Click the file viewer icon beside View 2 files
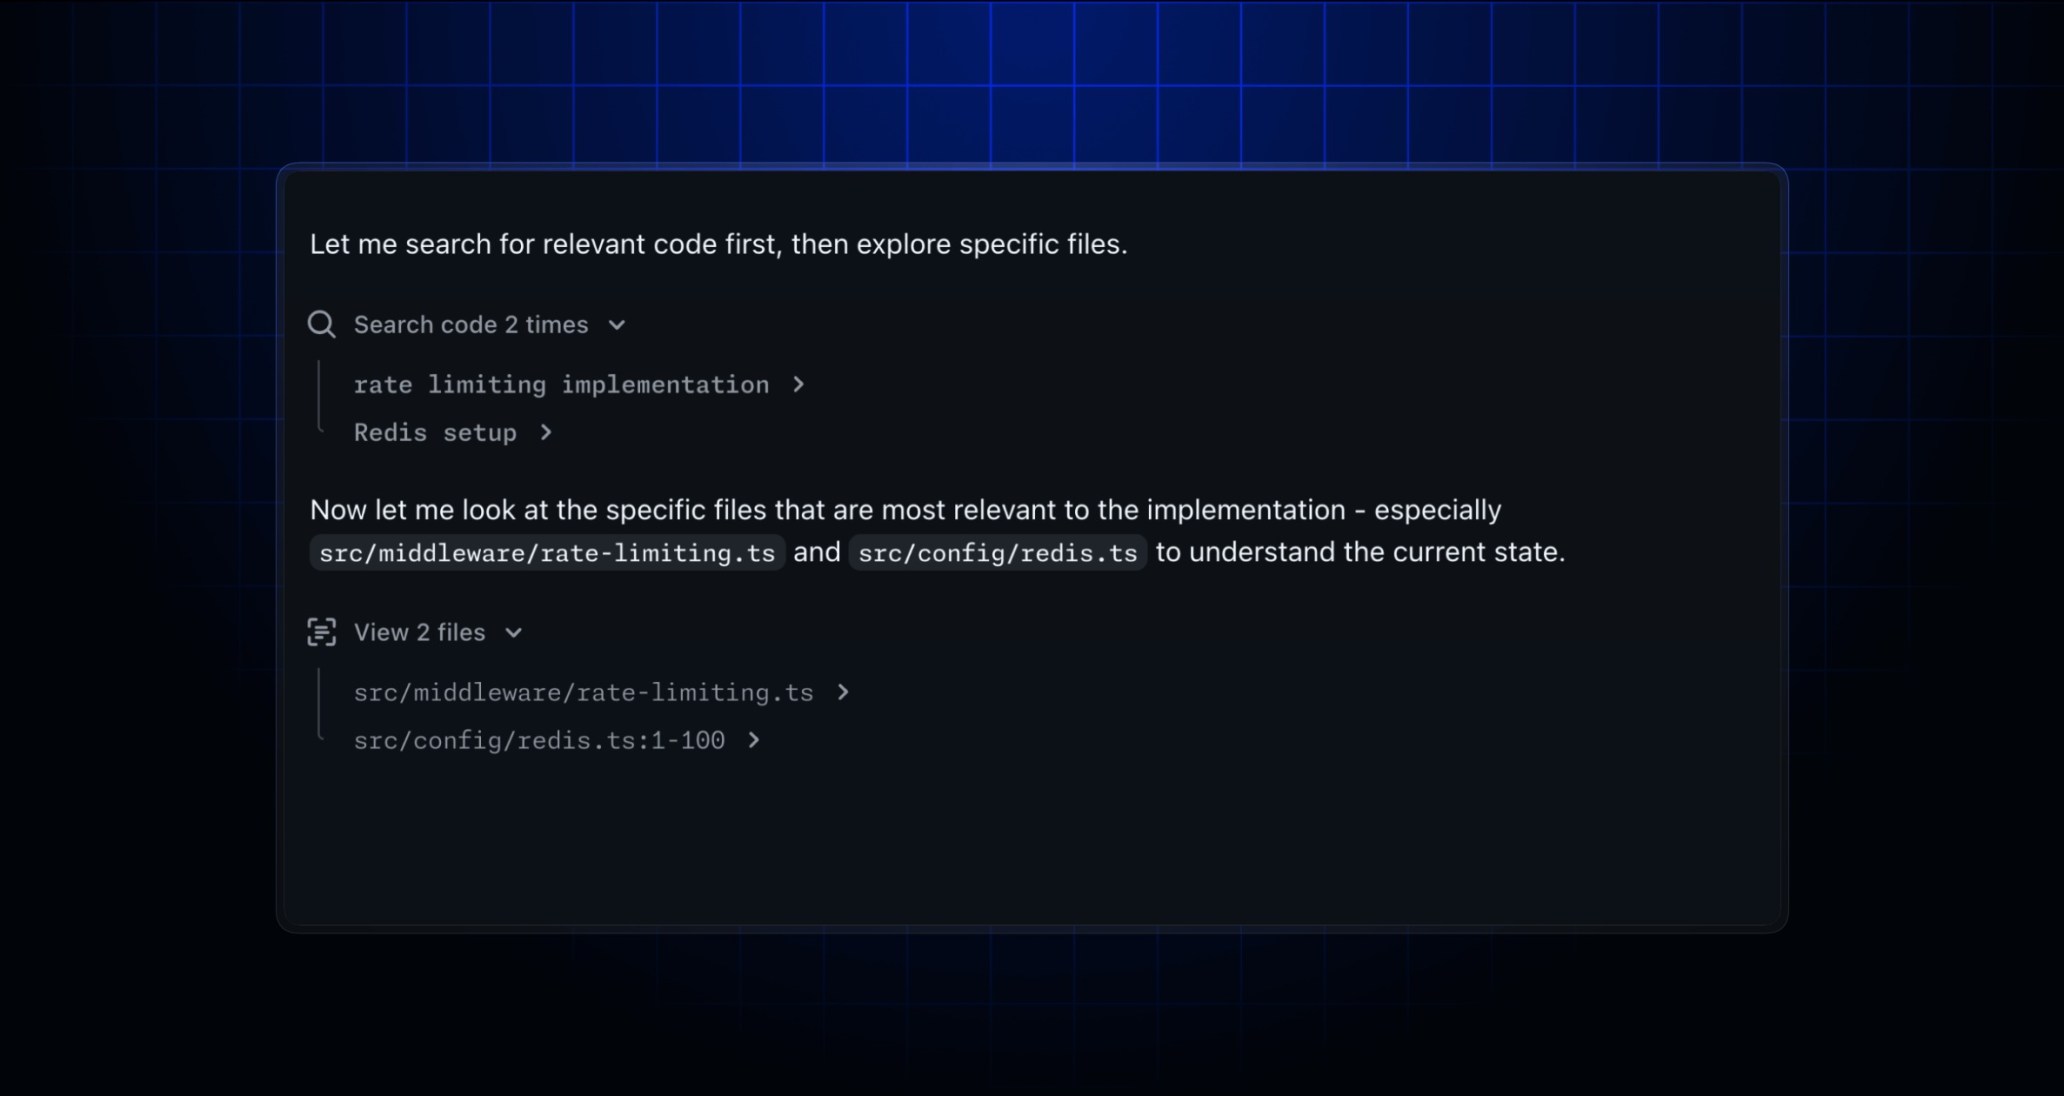 point(321,632)
